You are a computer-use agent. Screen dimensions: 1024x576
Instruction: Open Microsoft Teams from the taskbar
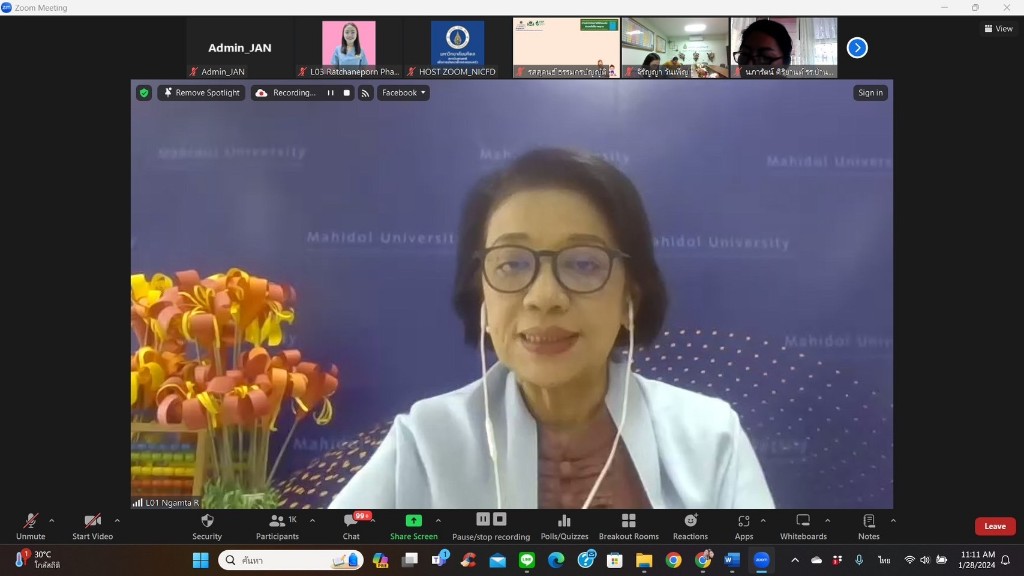(x=440, y=560)
